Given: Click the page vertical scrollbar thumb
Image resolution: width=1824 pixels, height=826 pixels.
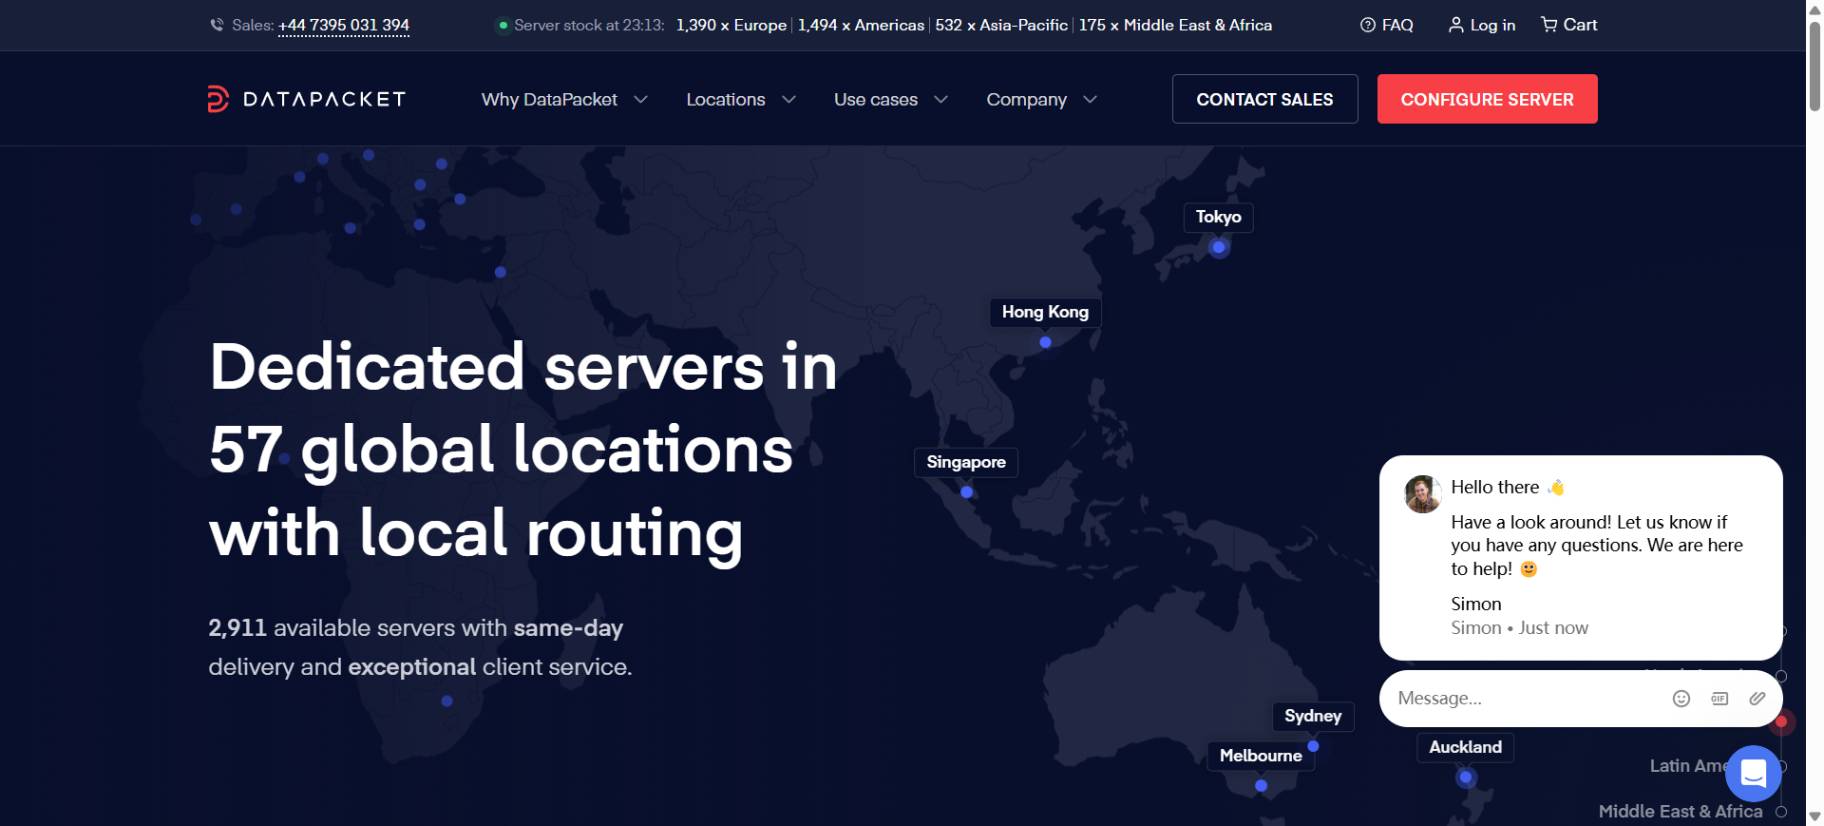Looking at the screenshot, I should click(1815, 66).
